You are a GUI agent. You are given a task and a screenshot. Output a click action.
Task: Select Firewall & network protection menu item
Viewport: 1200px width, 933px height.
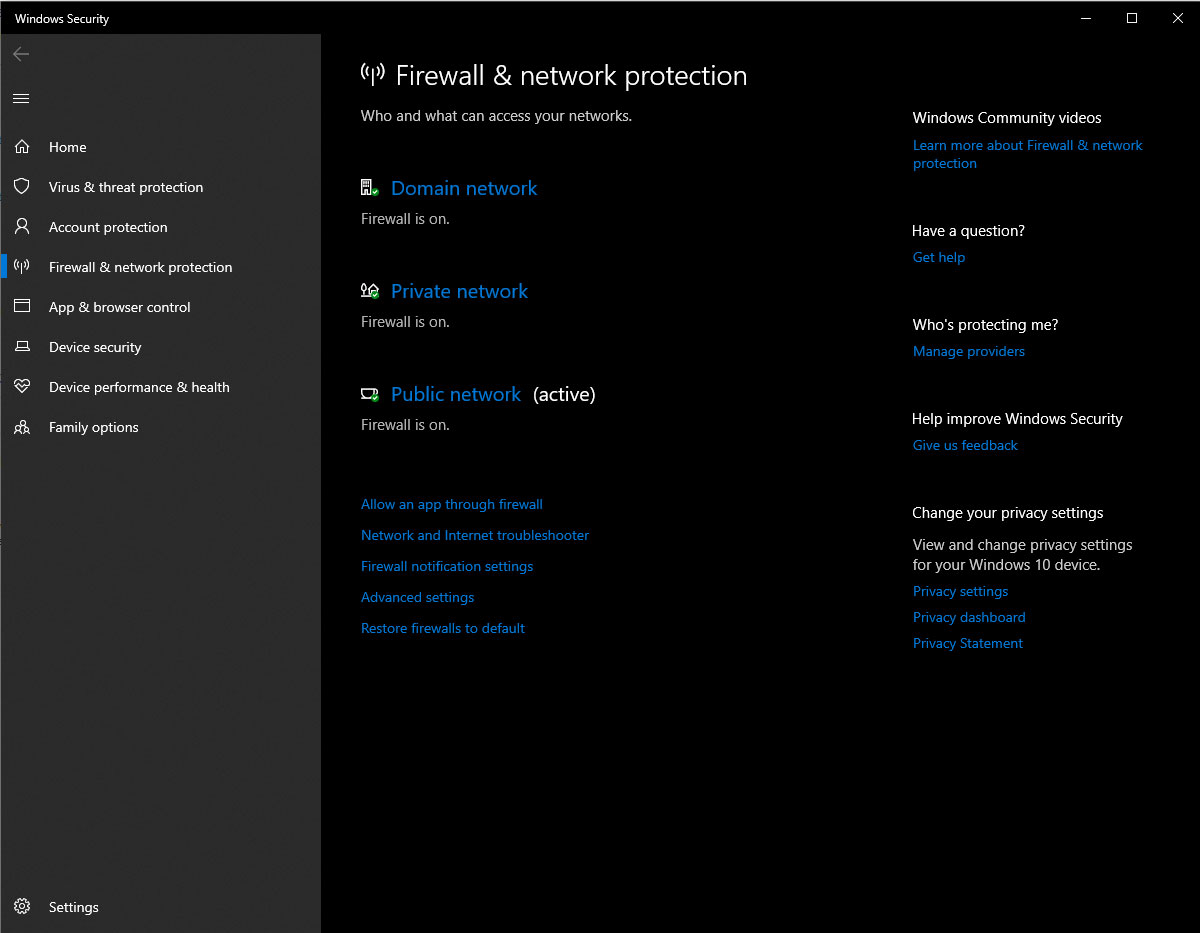click(140, 267)
